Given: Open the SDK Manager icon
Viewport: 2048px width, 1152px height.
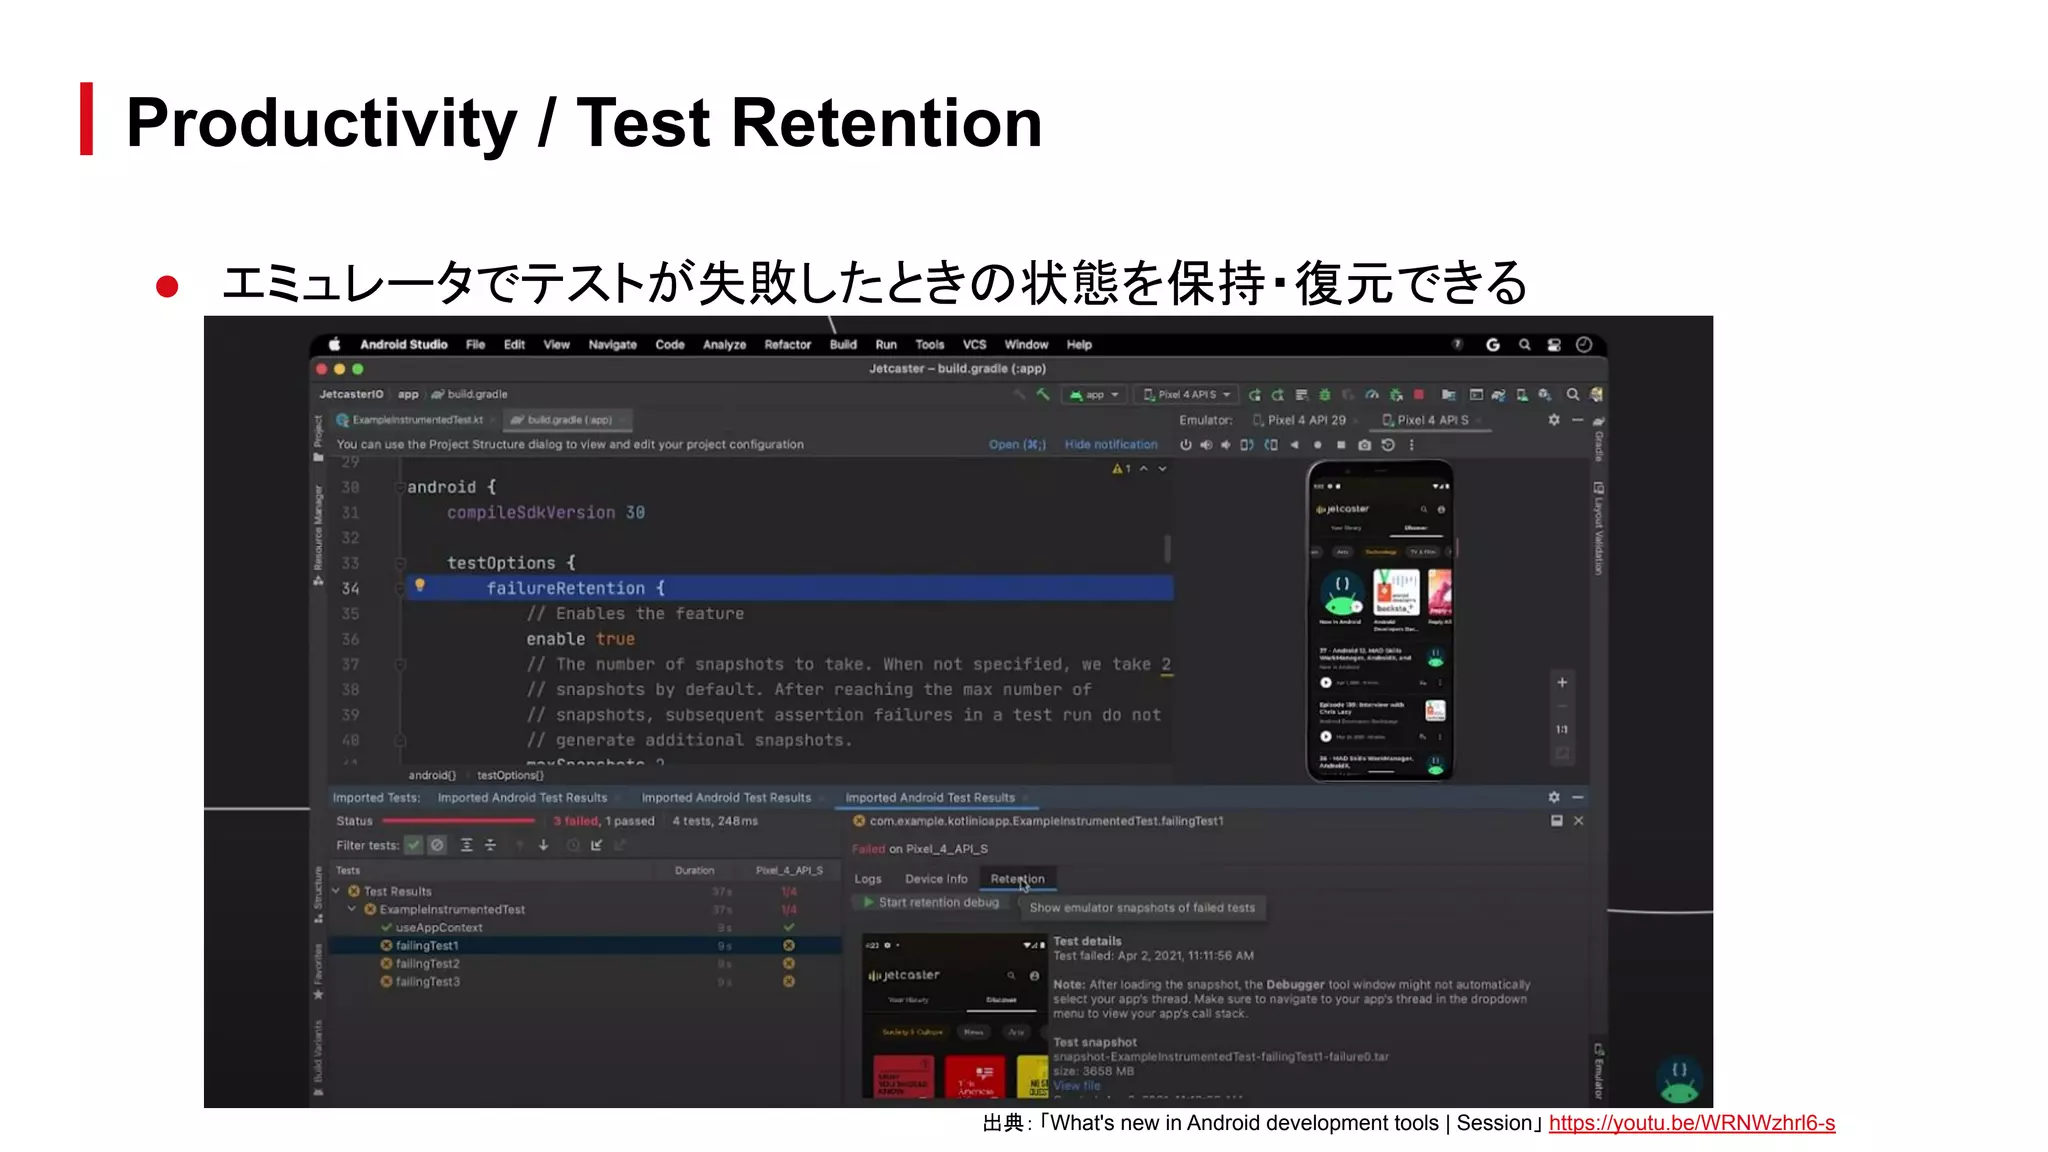Looking at the screenshot, I should click(1545, 395).
